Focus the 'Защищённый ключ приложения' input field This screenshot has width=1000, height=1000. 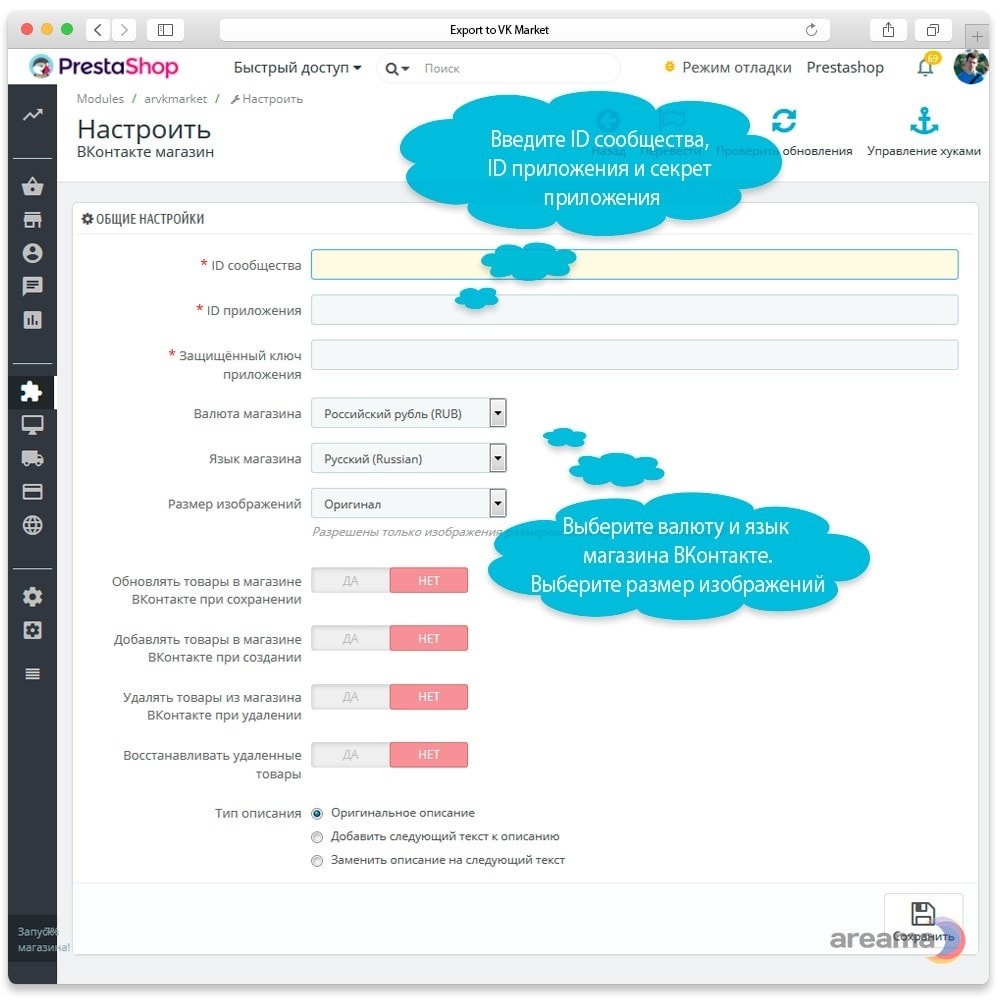[635, 355]
